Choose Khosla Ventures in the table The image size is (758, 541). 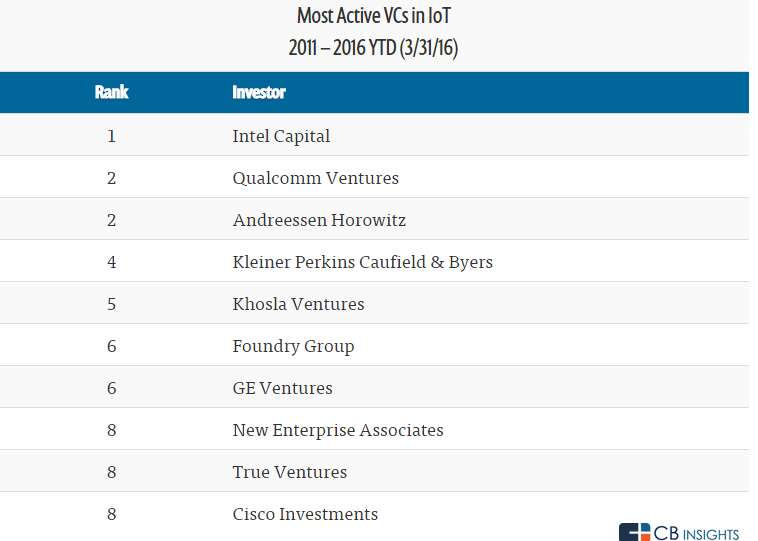point(298,304)
